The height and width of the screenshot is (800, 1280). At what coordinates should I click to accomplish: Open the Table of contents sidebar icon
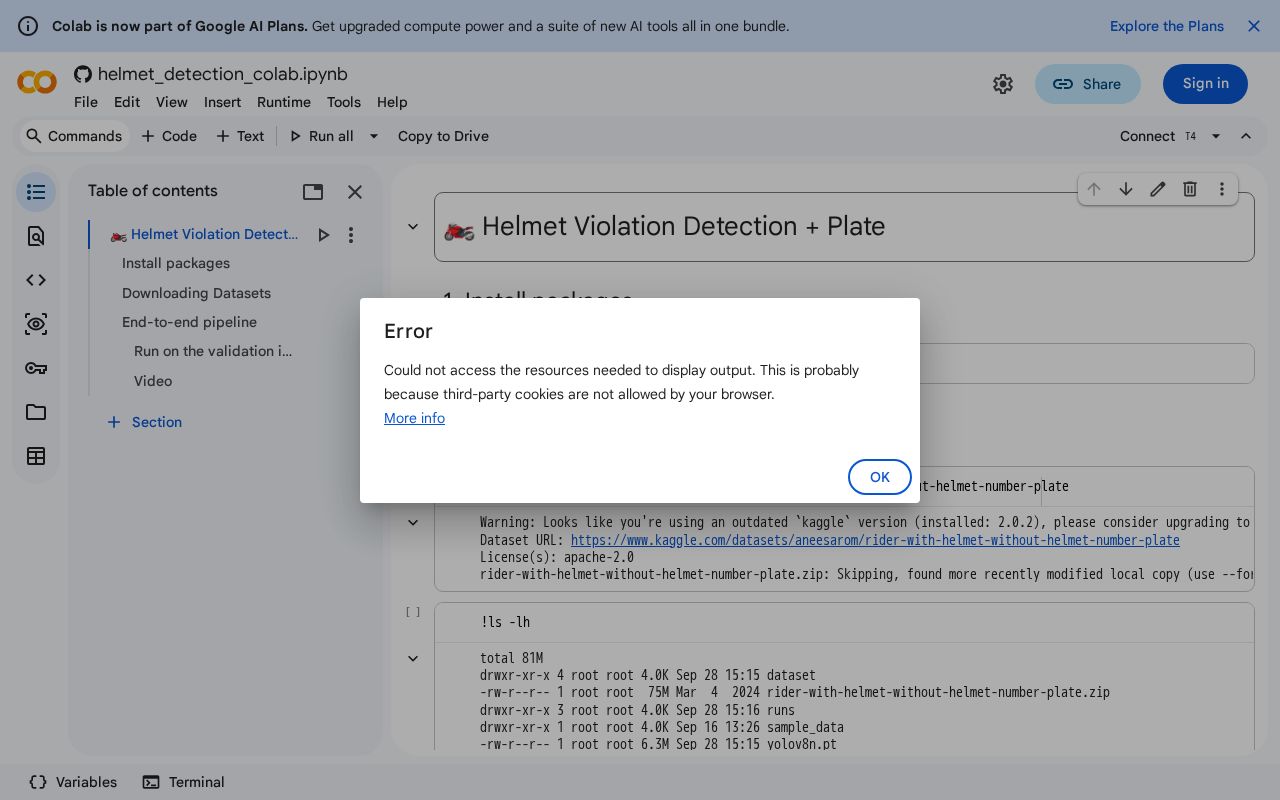click(36, 192)
